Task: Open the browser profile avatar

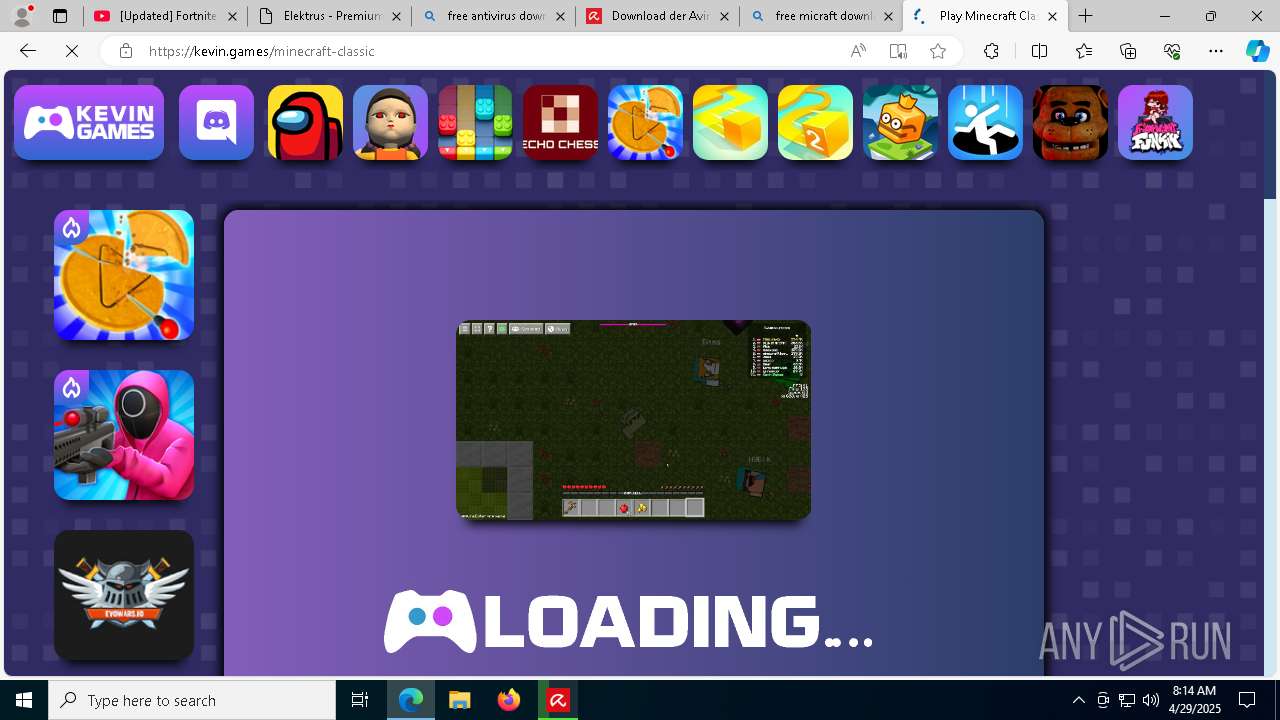Action: pyautogui.click(x=22, y=16)
